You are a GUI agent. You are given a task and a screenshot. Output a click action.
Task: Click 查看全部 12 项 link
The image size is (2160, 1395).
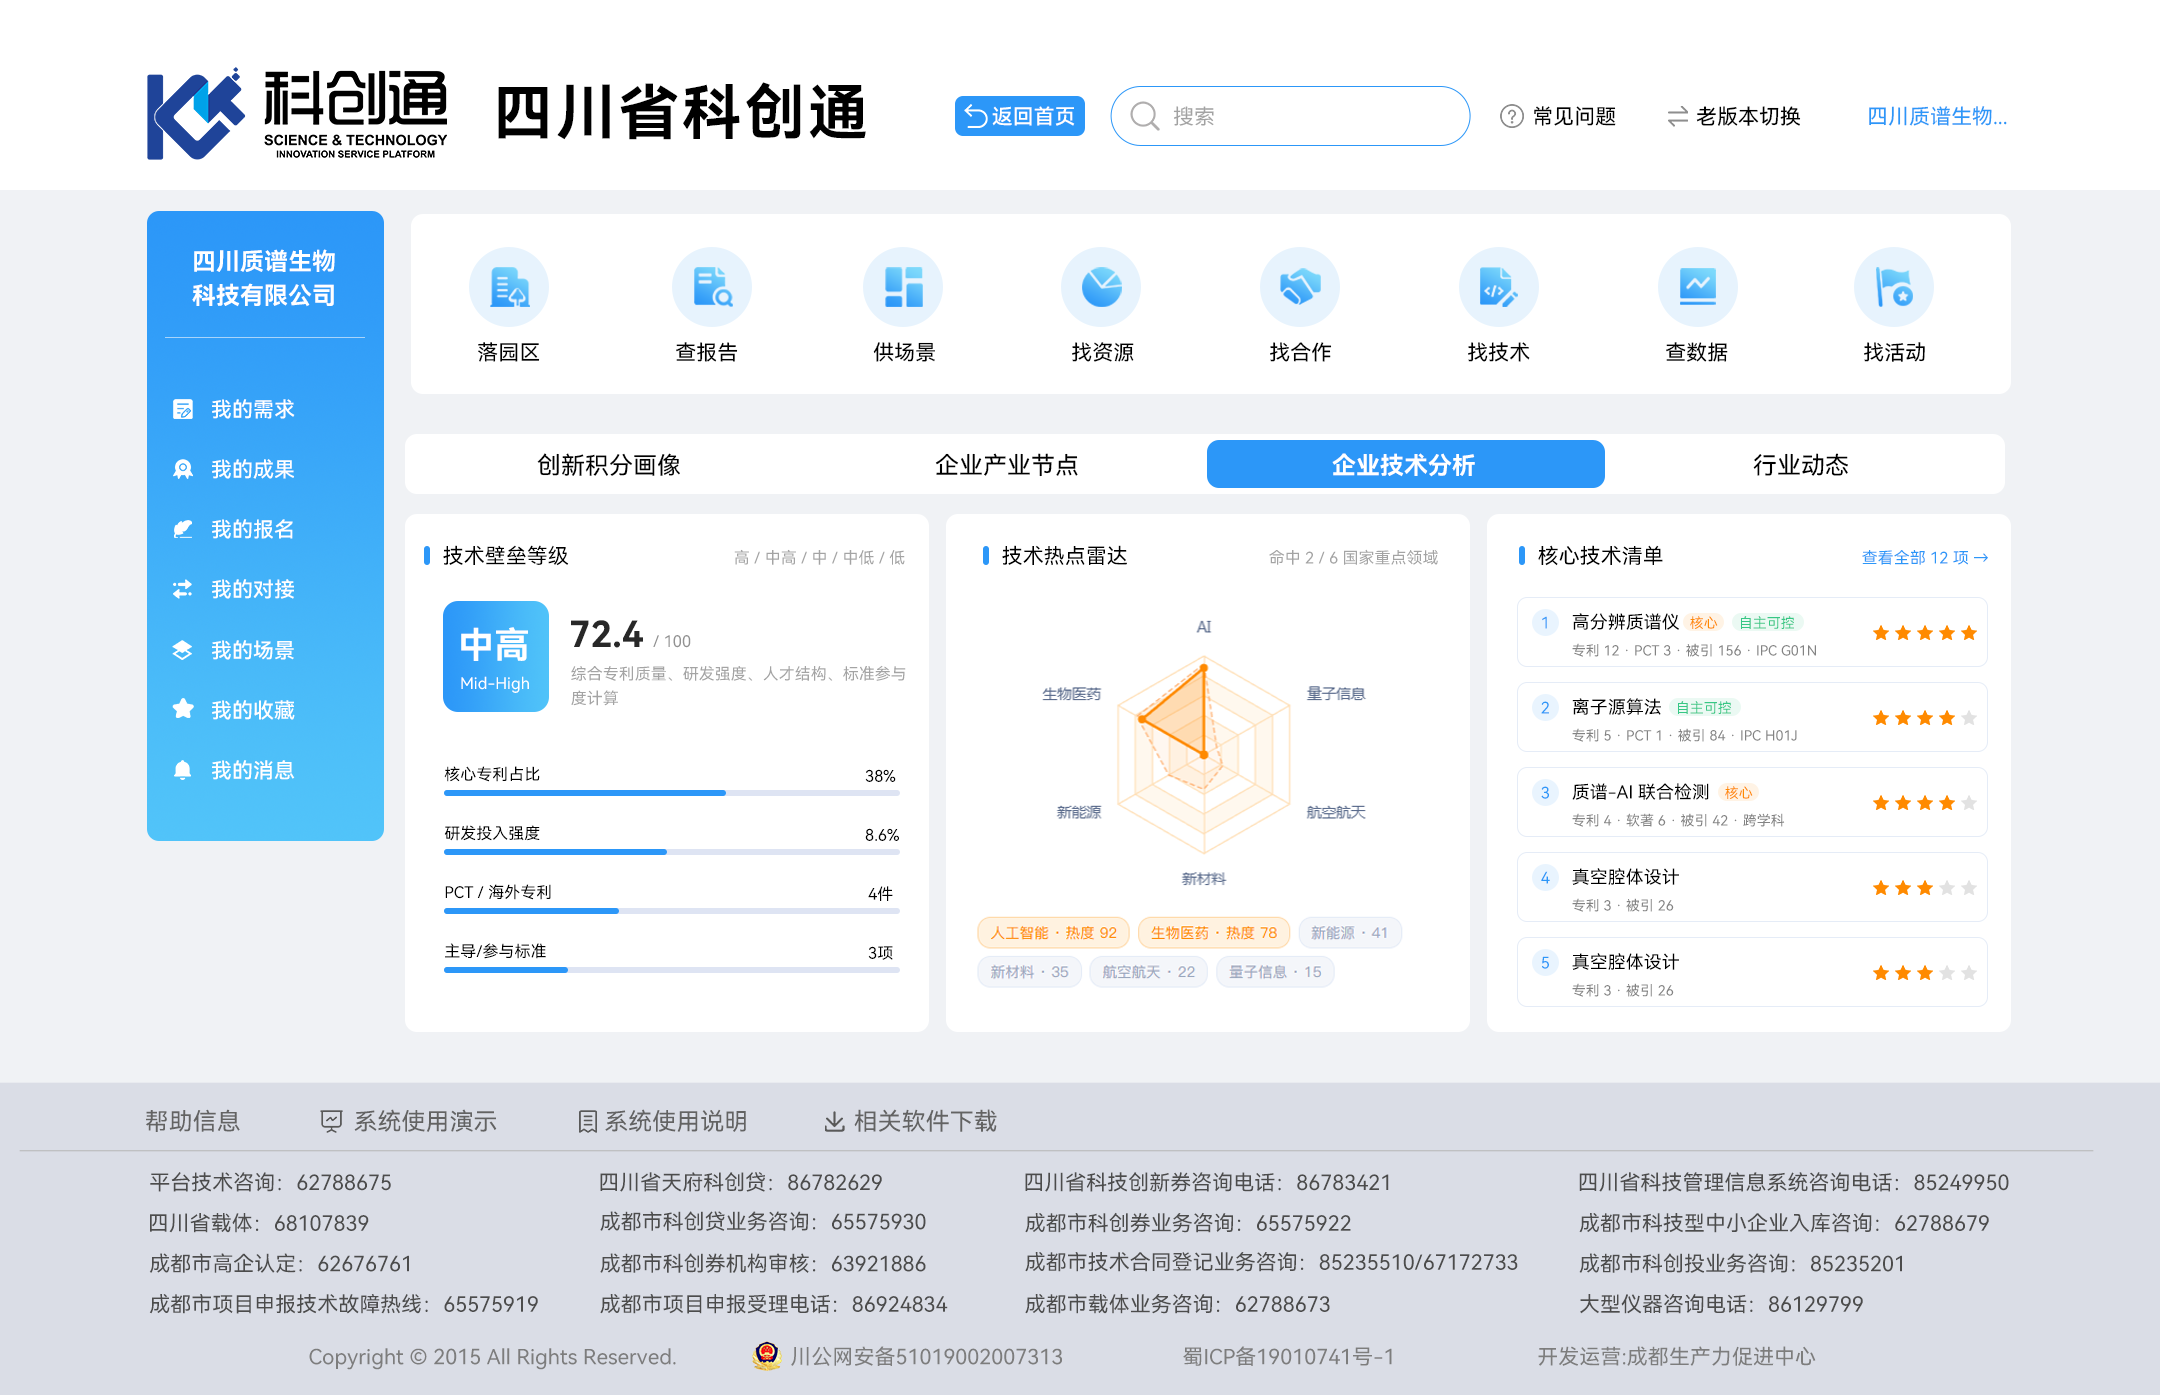click(x=1924, y=557)
